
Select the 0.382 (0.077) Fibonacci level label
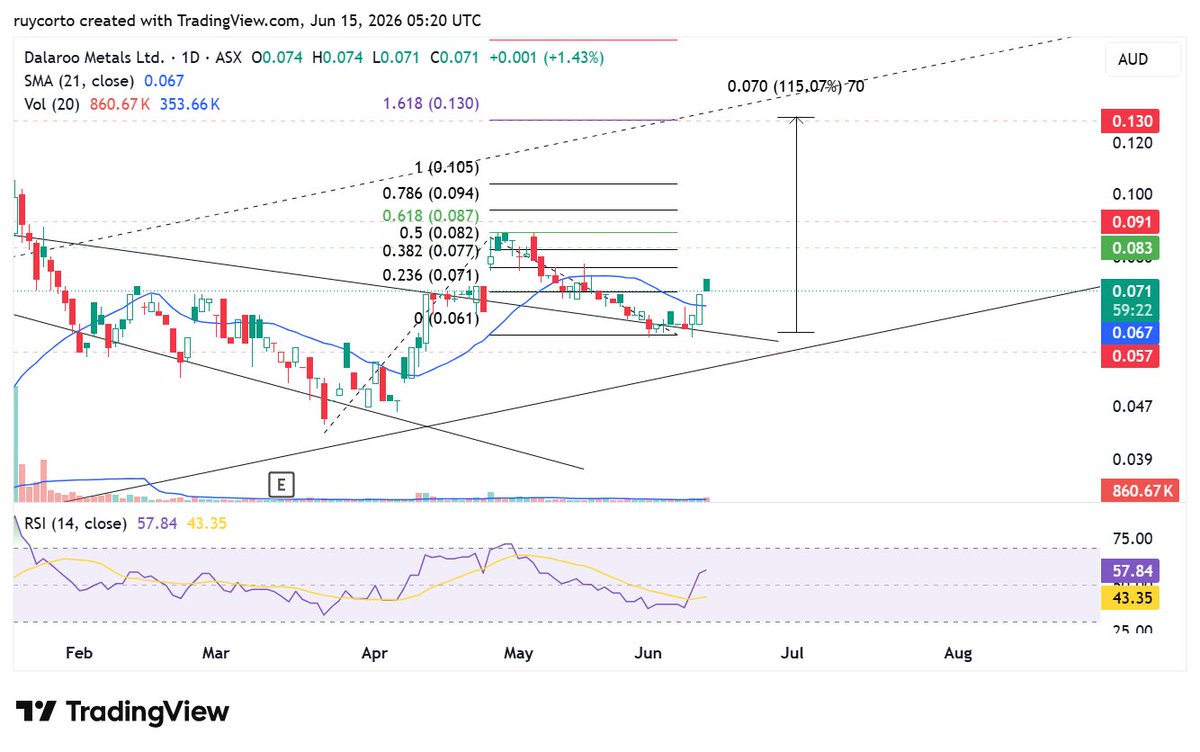(x=432, y=253)
